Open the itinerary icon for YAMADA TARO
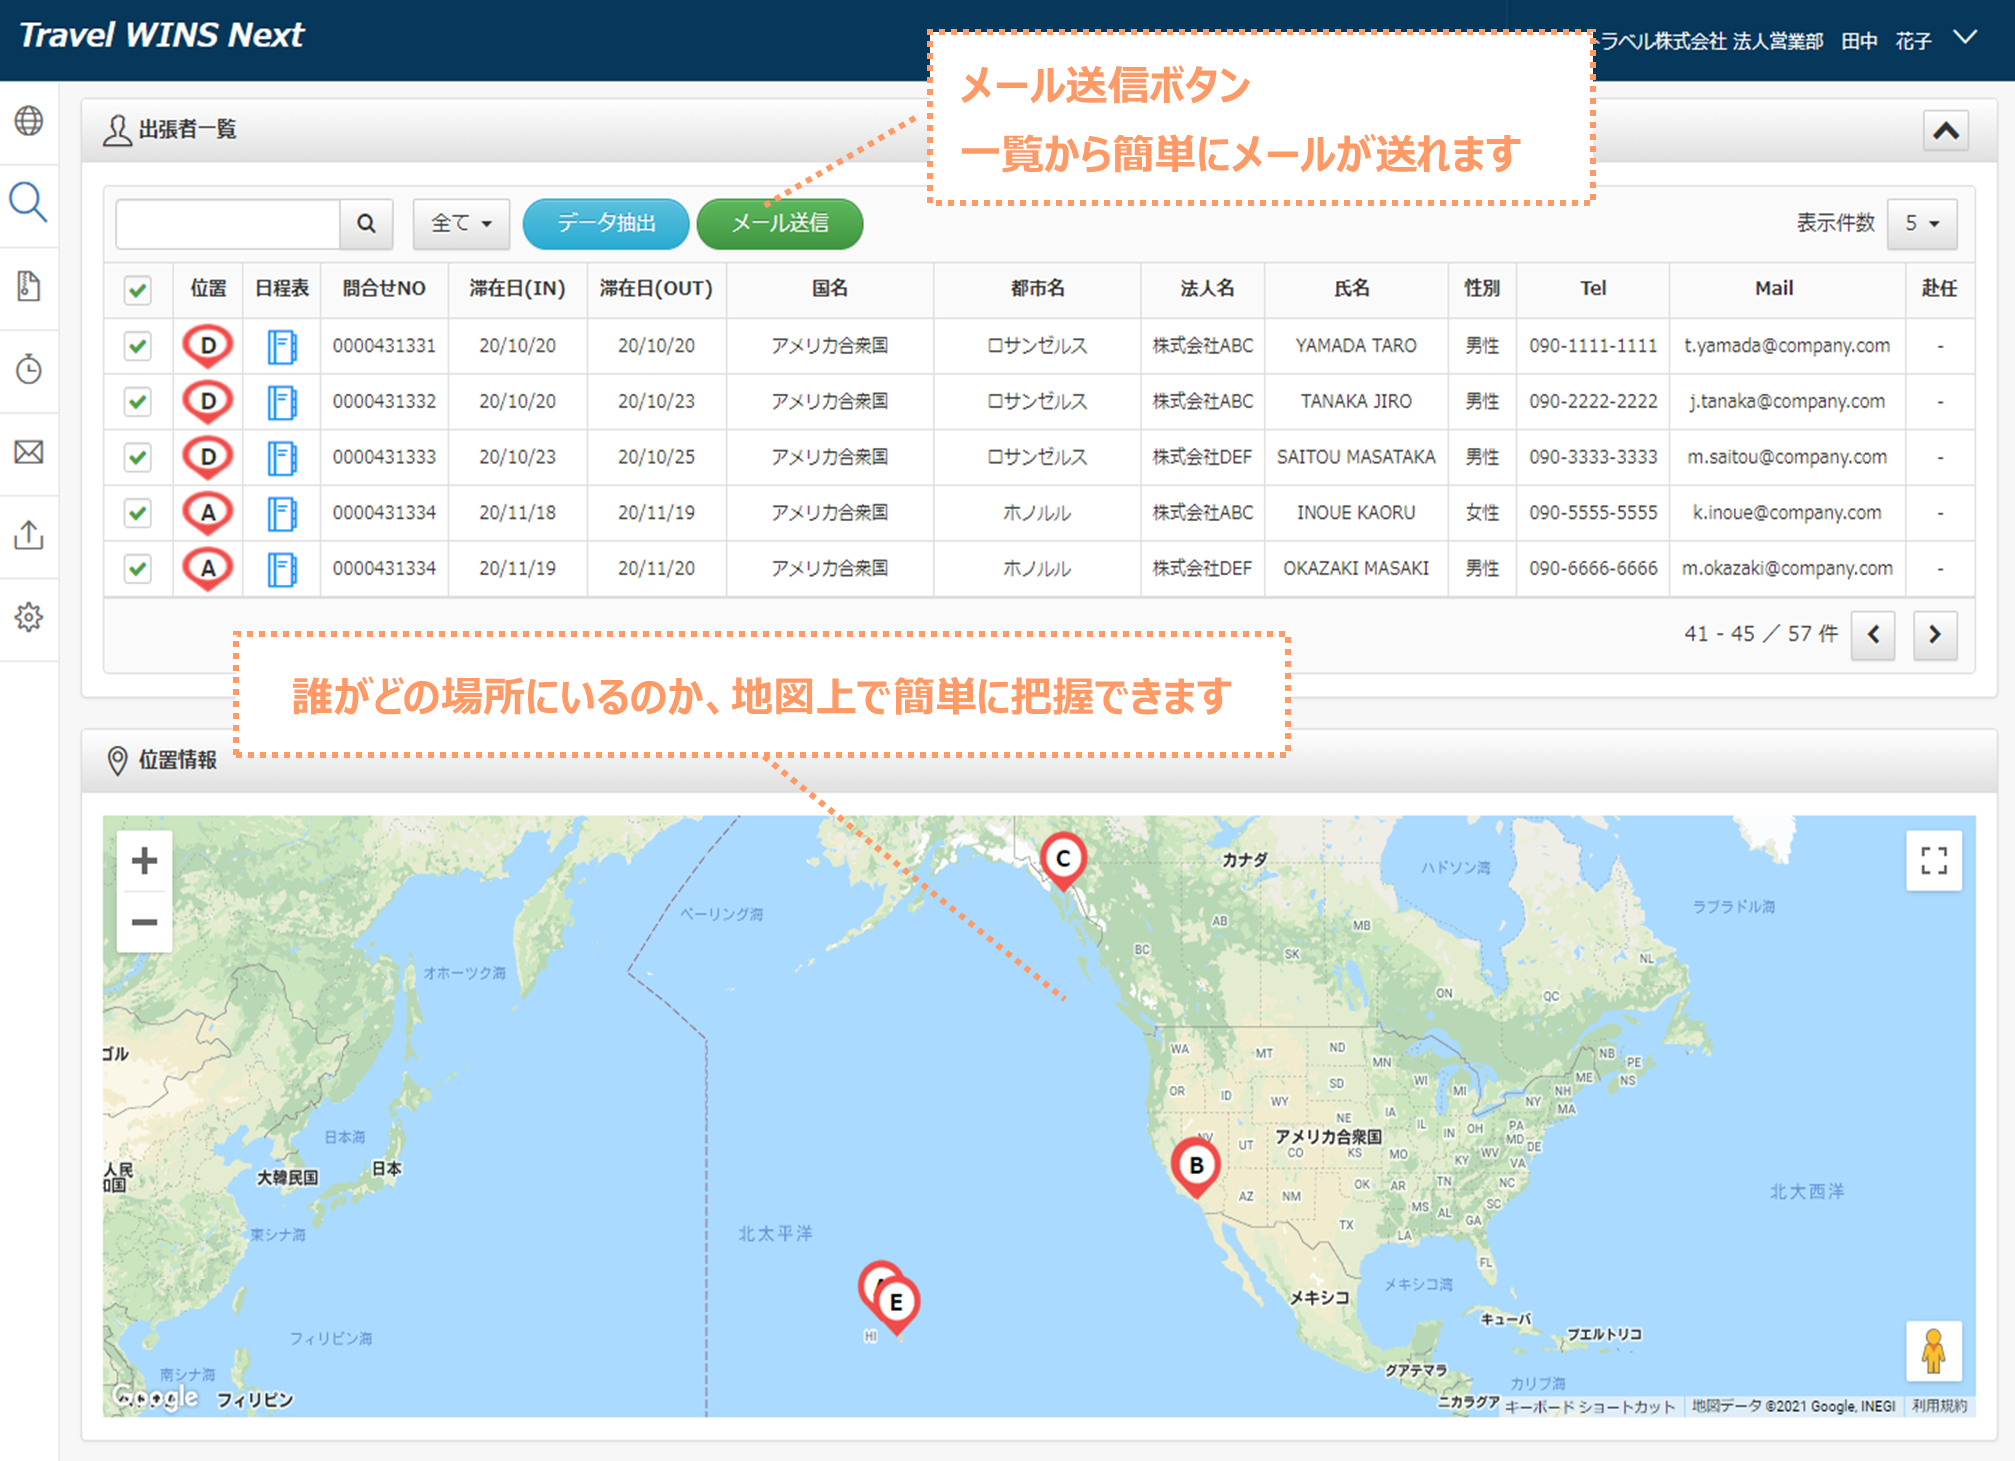Image resolution: width=2015 pixels, height=1461 pixels. click(282, 347)
